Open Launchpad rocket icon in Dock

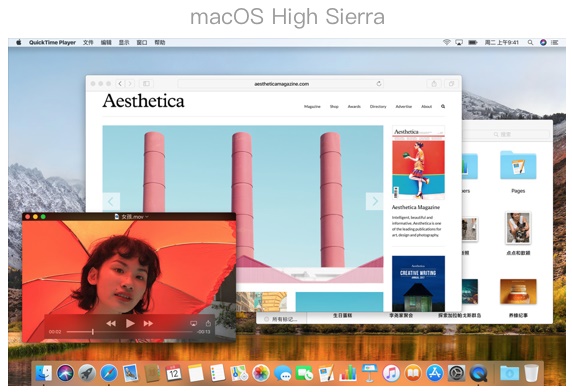click(x=87, y=373)
